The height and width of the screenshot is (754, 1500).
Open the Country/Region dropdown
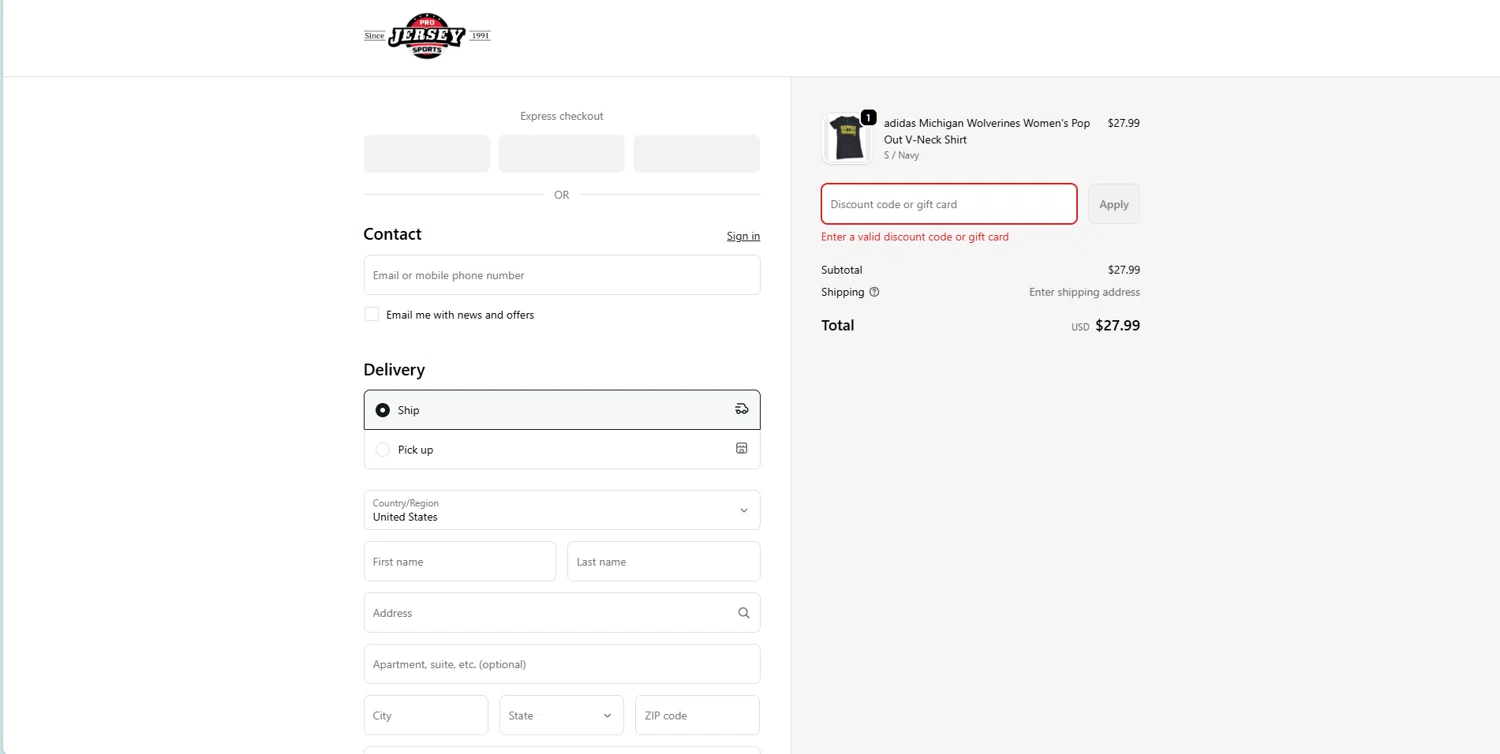pos(562,510)
